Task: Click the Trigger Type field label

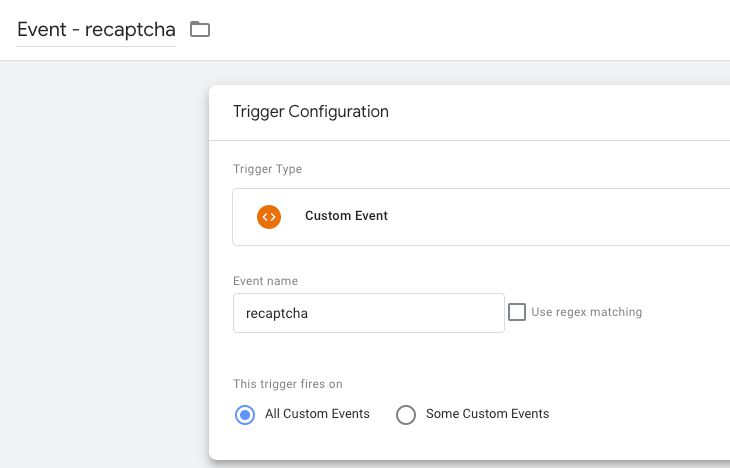Action: (267, 169)
